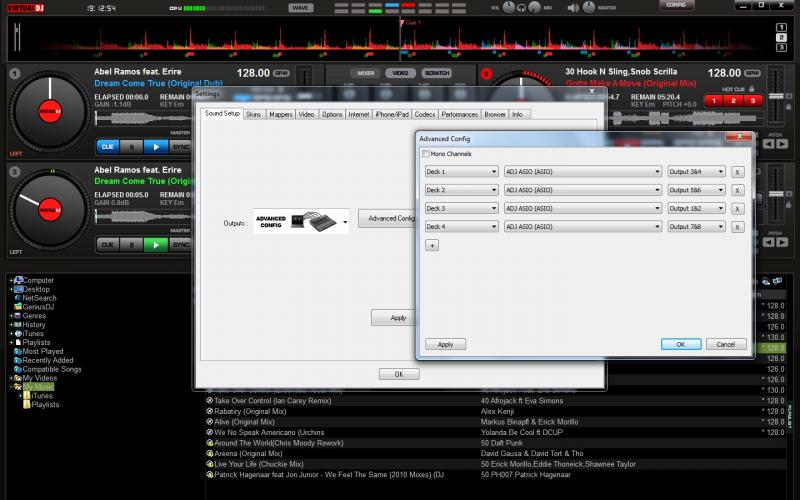Switch to the iPhone/iPad tab
The width and height of the screenshot is (800, 500).
pyautogui.click(x=392, y=115)
